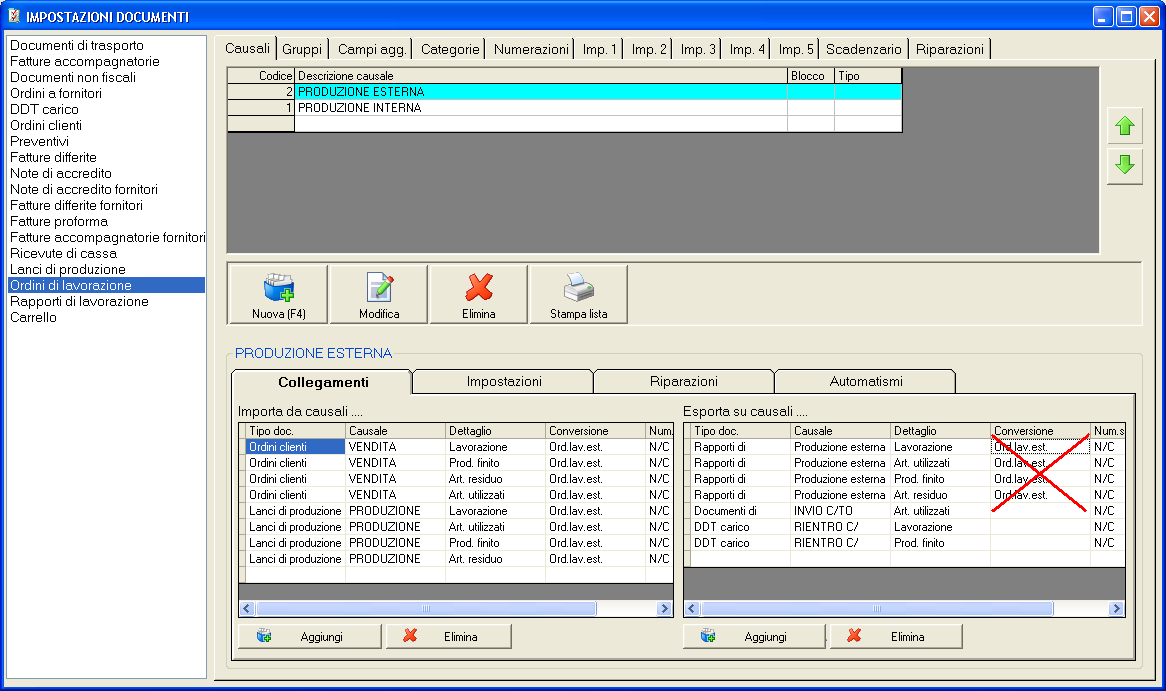Select Fatture proforma in the left list
Viewport: 1166px width, 691px height.
59,222
